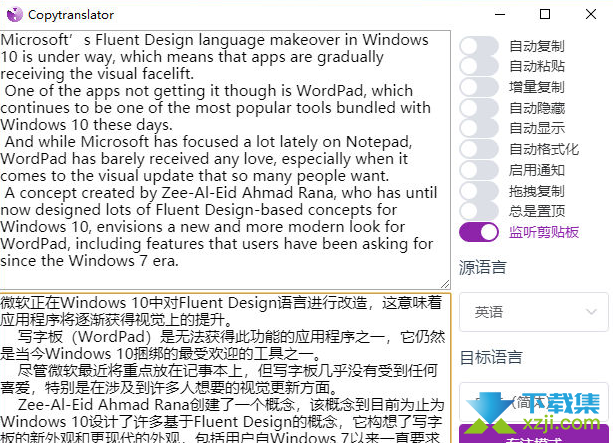Viewport: 613px width, 443px height.
Task: Click the 自动复制 label text
Action: coord(537,46)
